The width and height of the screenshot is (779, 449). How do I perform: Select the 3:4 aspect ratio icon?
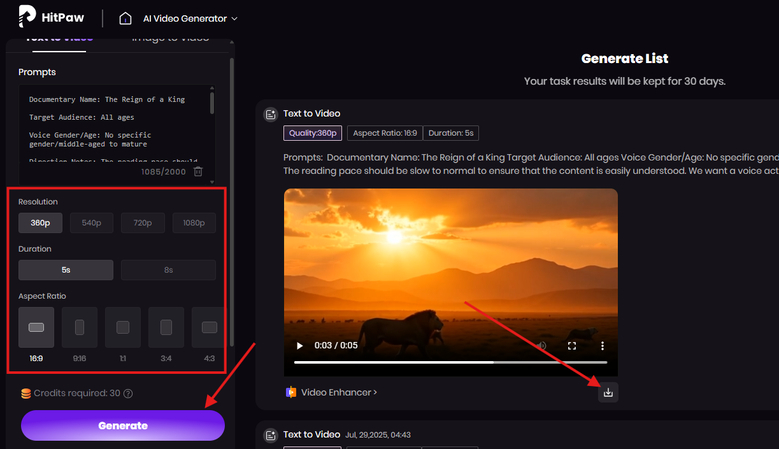166,327
